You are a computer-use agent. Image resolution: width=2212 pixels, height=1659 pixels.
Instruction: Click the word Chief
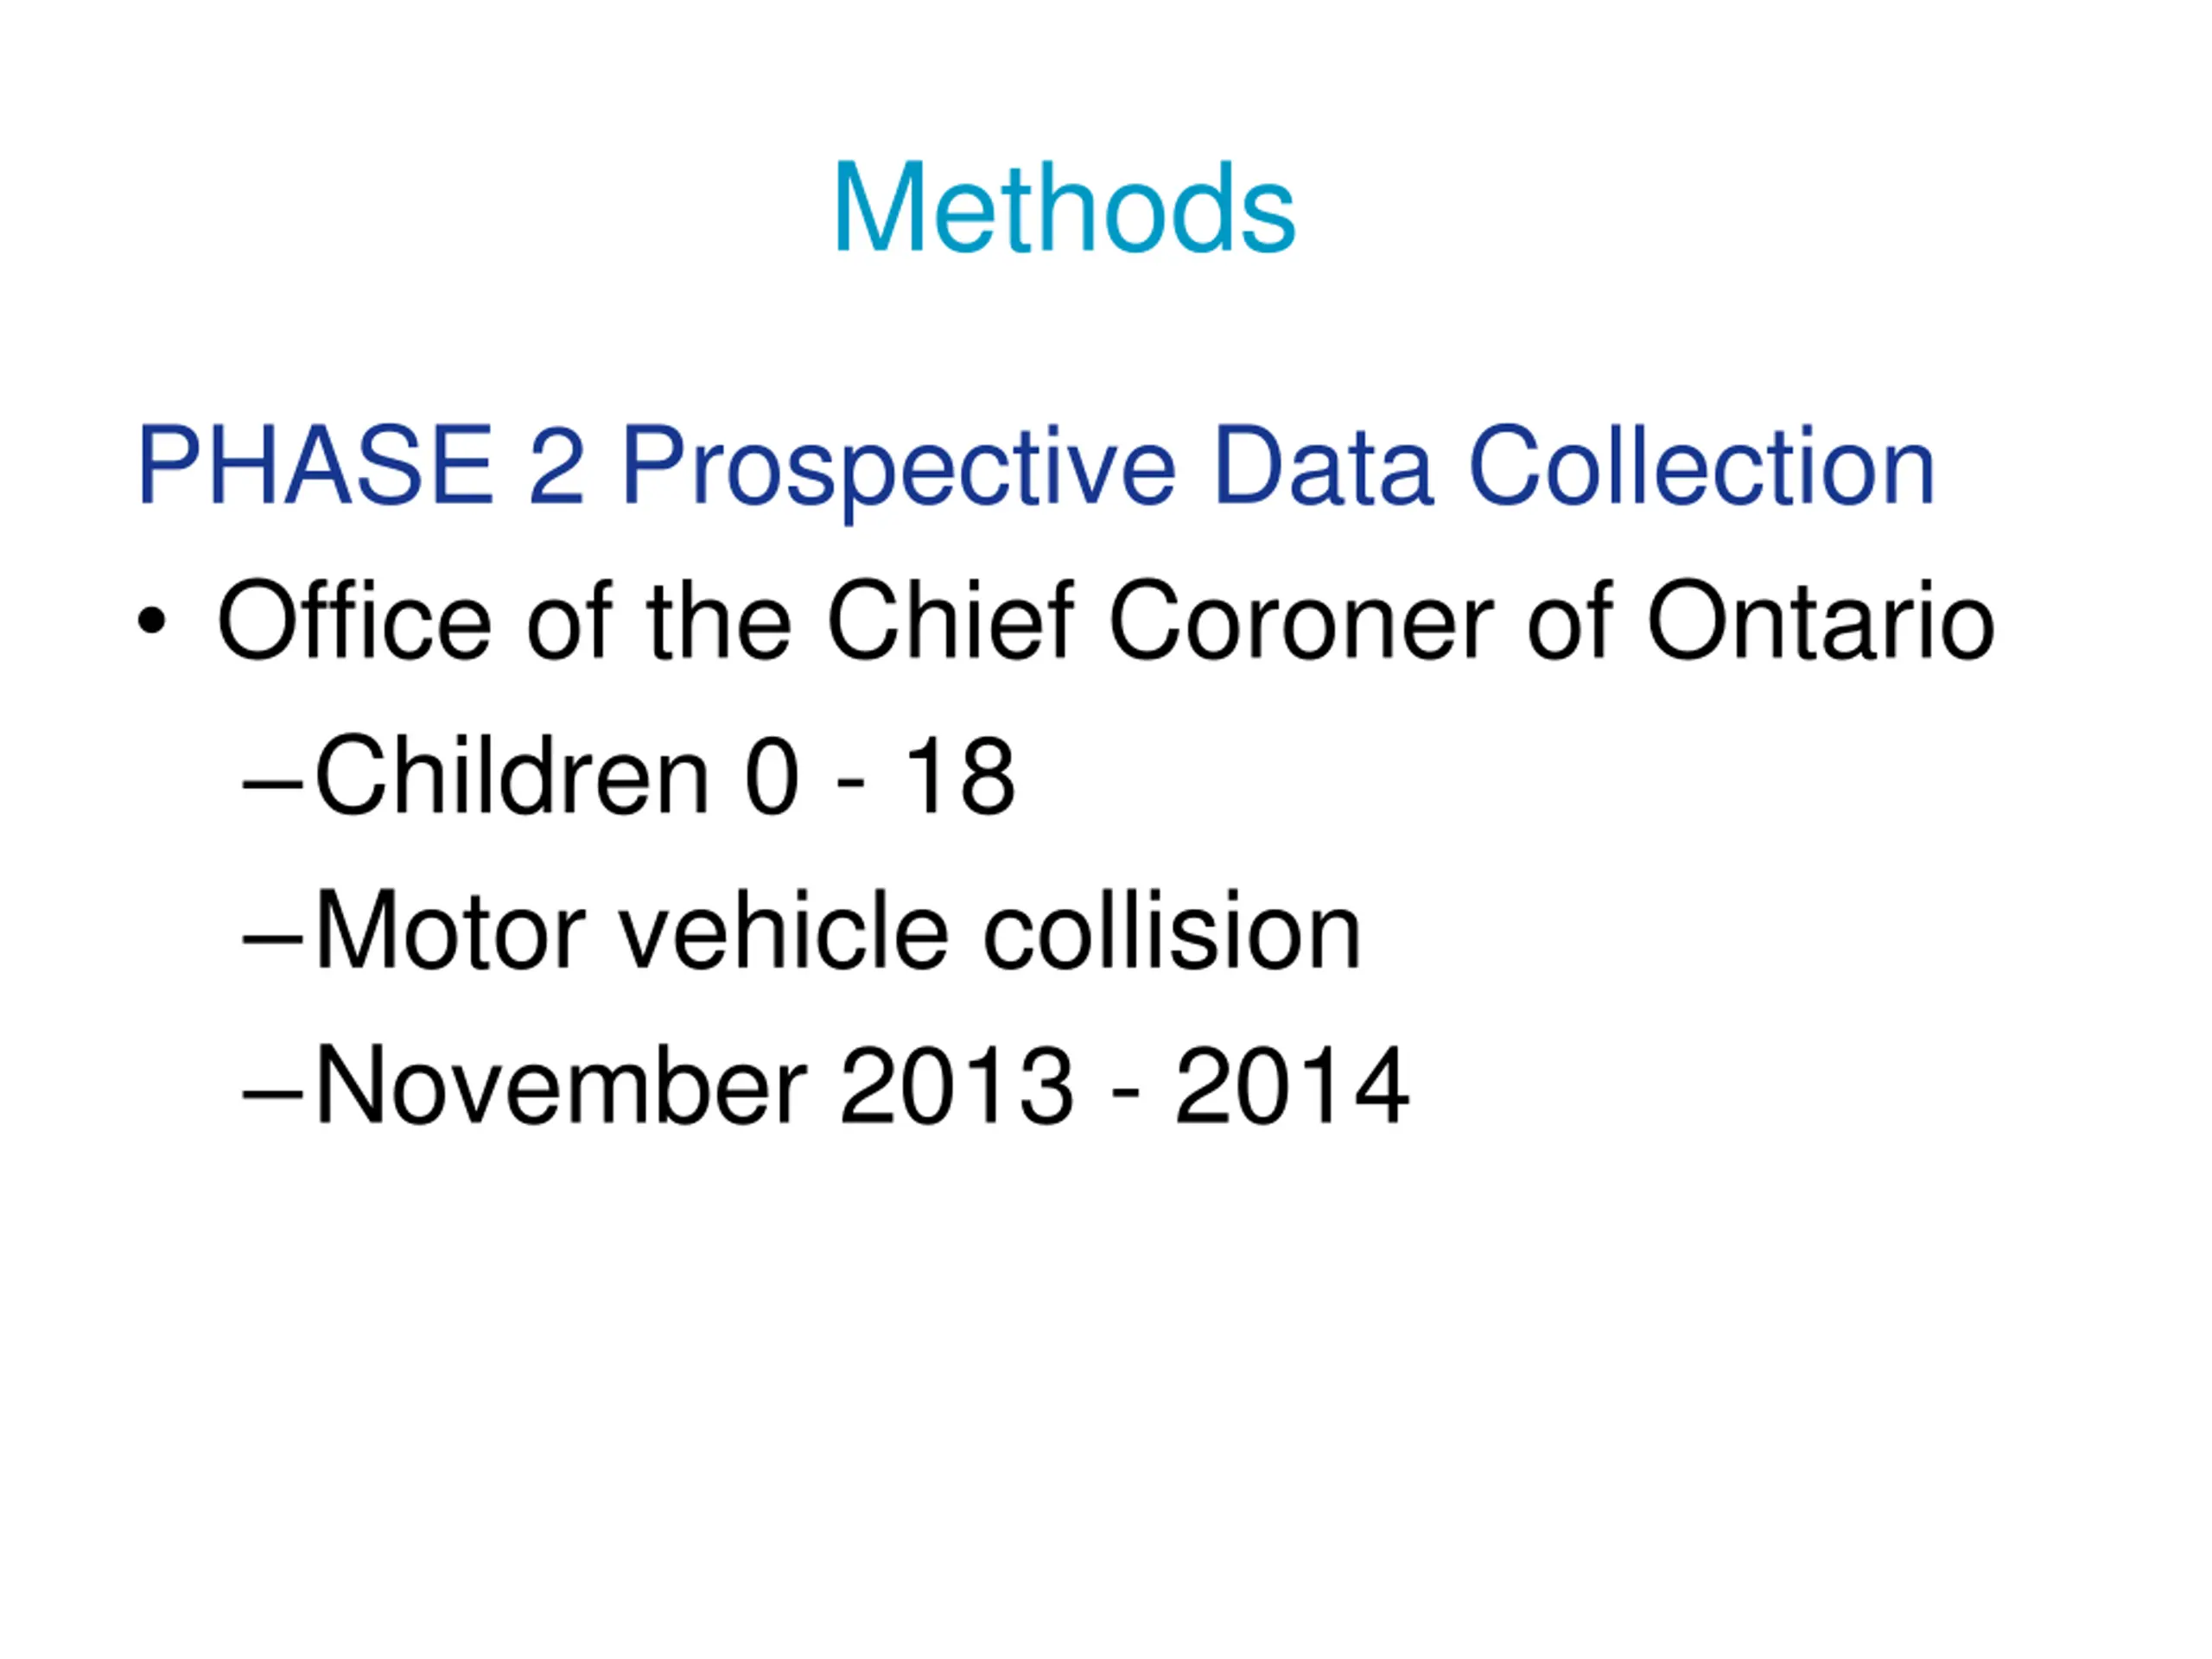click(951, 620)
